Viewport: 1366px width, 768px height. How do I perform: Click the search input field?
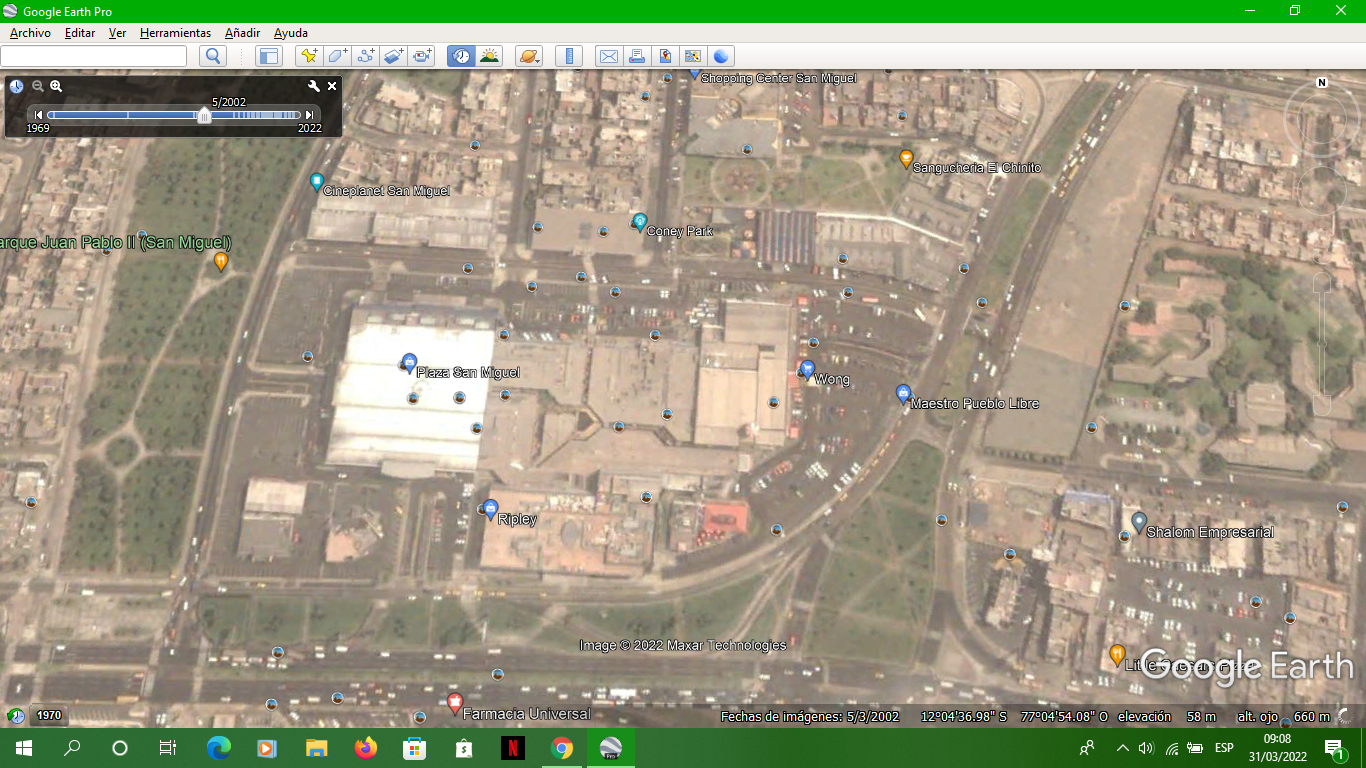pos(93,56)
